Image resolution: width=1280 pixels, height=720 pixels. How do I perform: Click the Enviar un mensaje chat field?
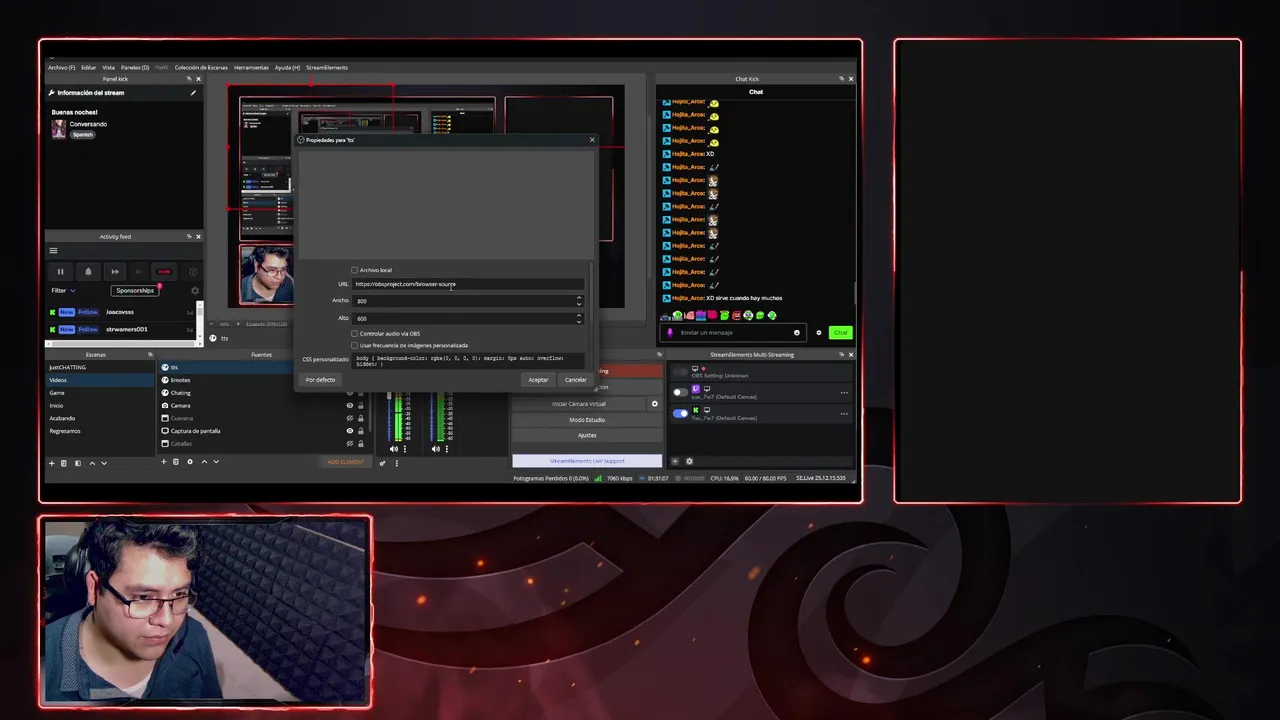pyautogui.click(x=735, y=333)
